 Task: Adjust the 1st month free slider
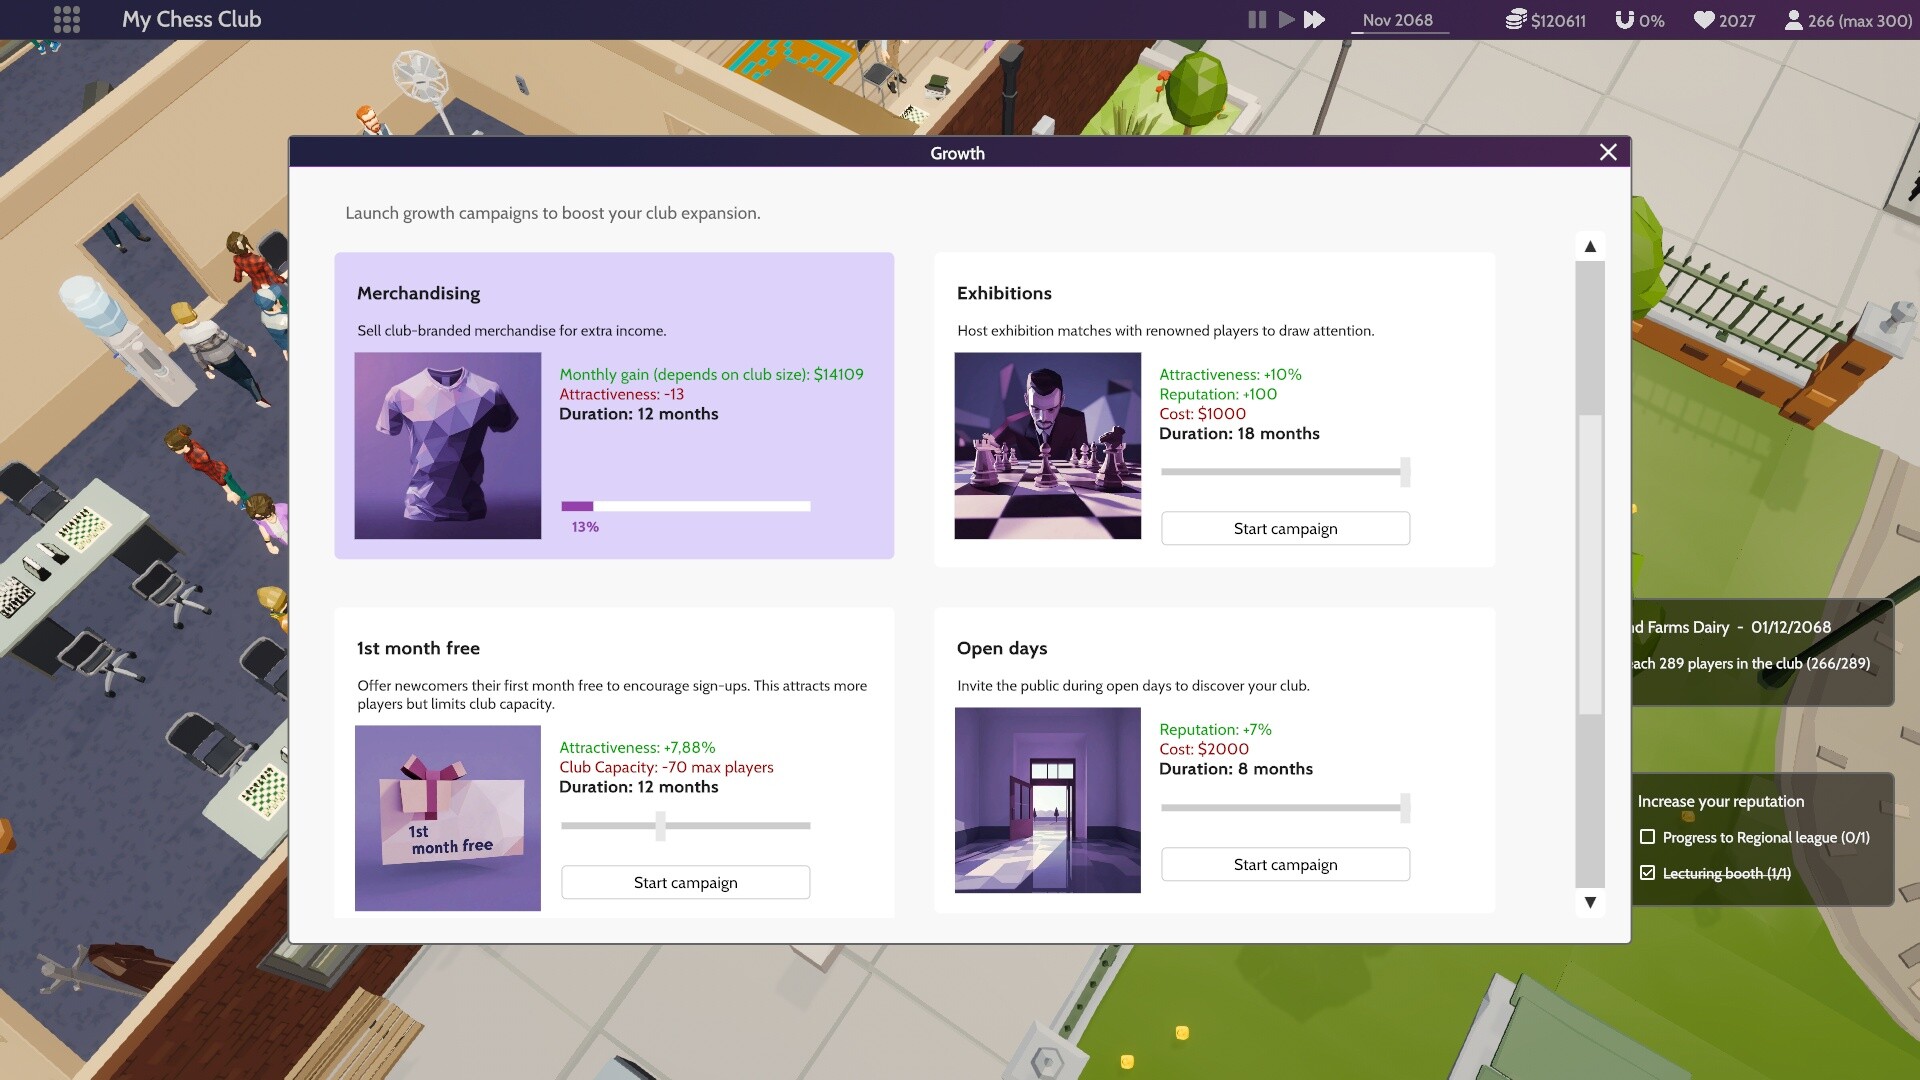tap(660, 826)
